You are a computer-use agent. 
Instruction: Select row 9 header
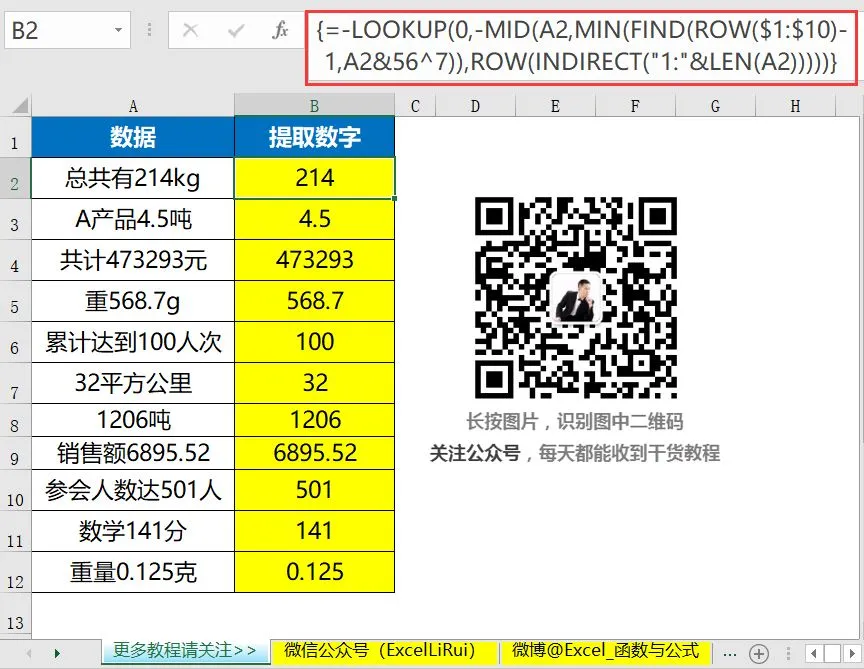coord(15,454)
